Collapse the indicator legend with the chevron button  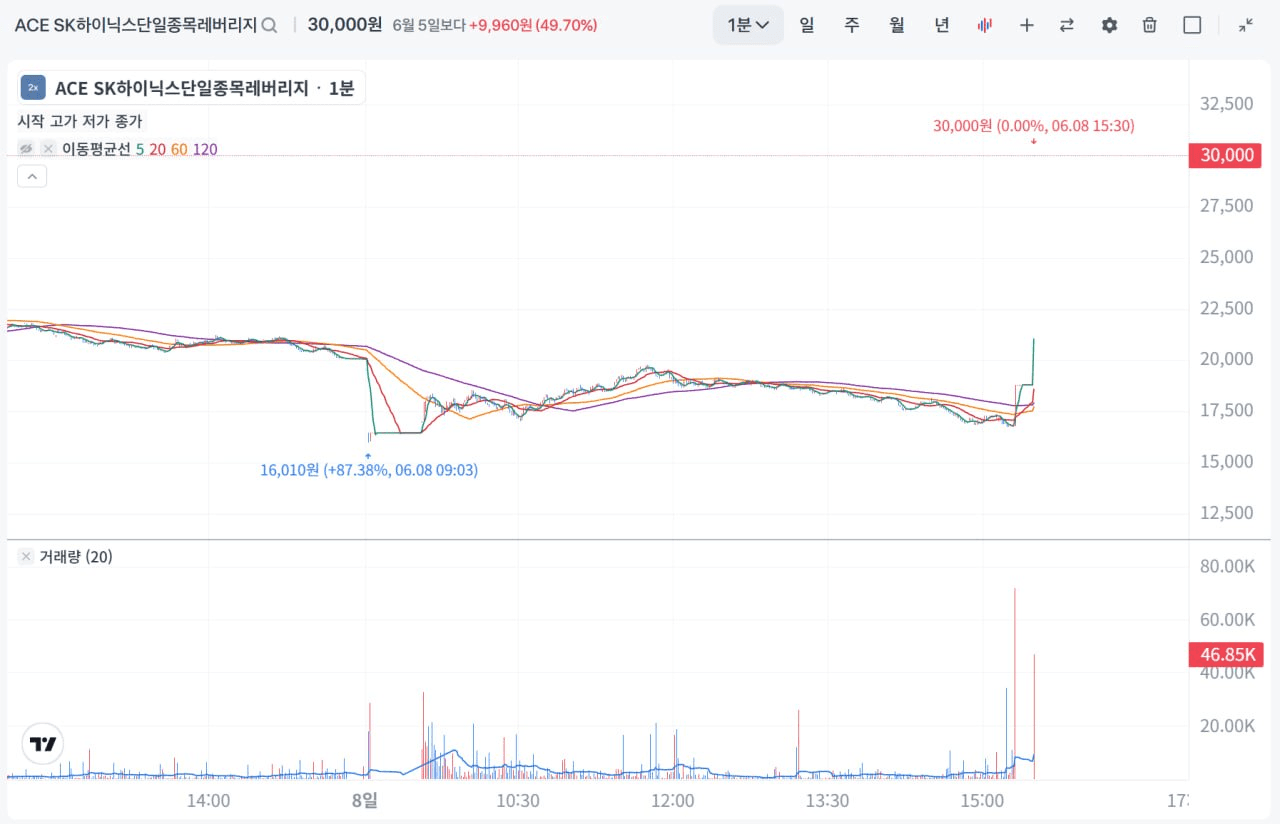[x=31, y=177]
